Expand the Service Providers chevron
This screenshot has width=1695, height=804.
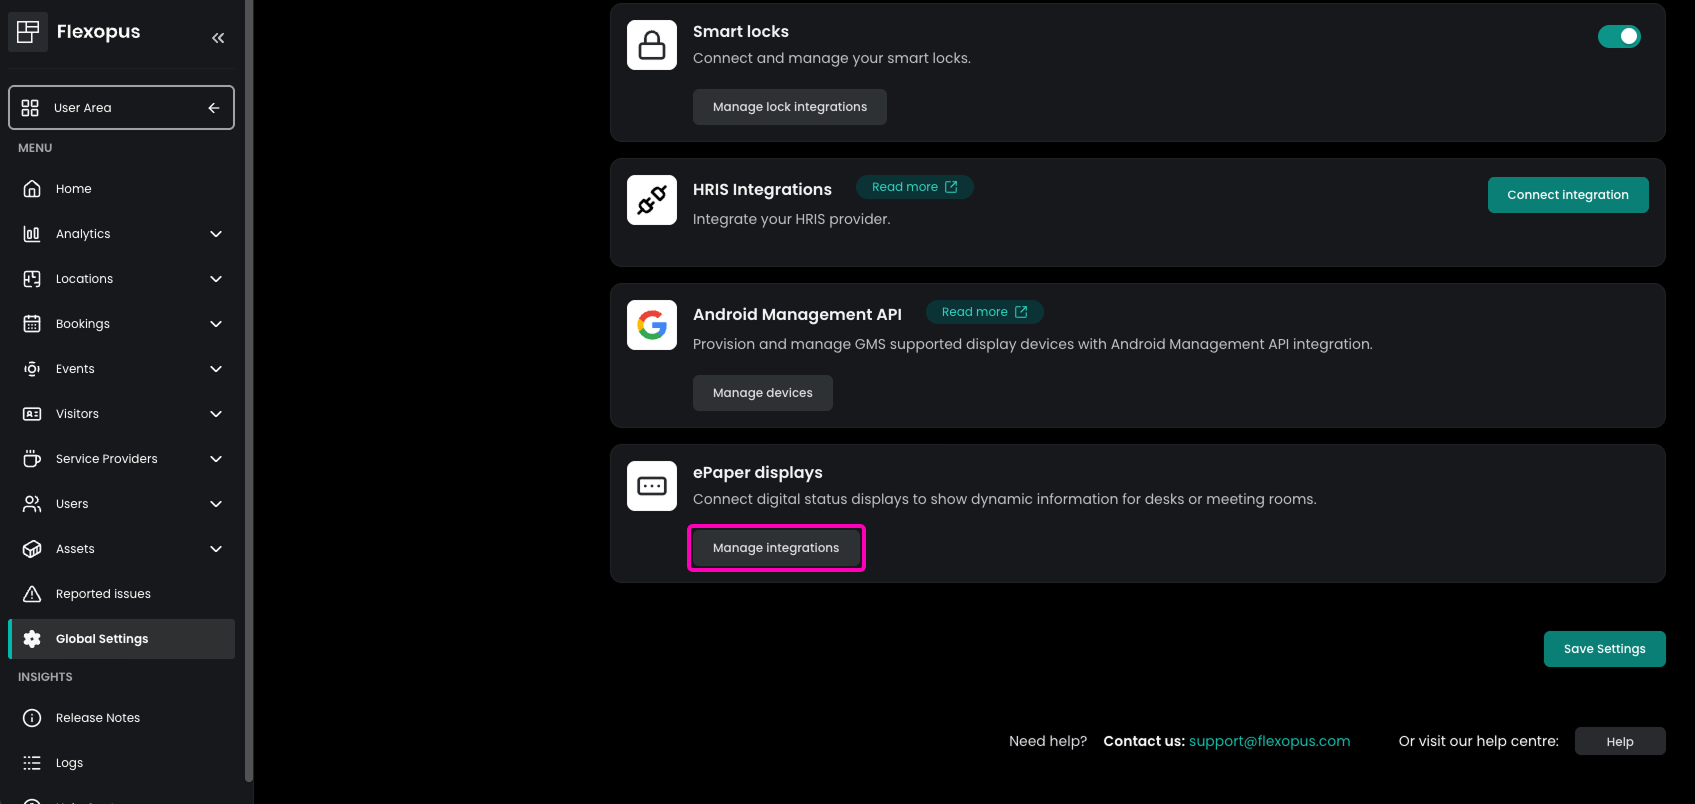click(216, 459)
